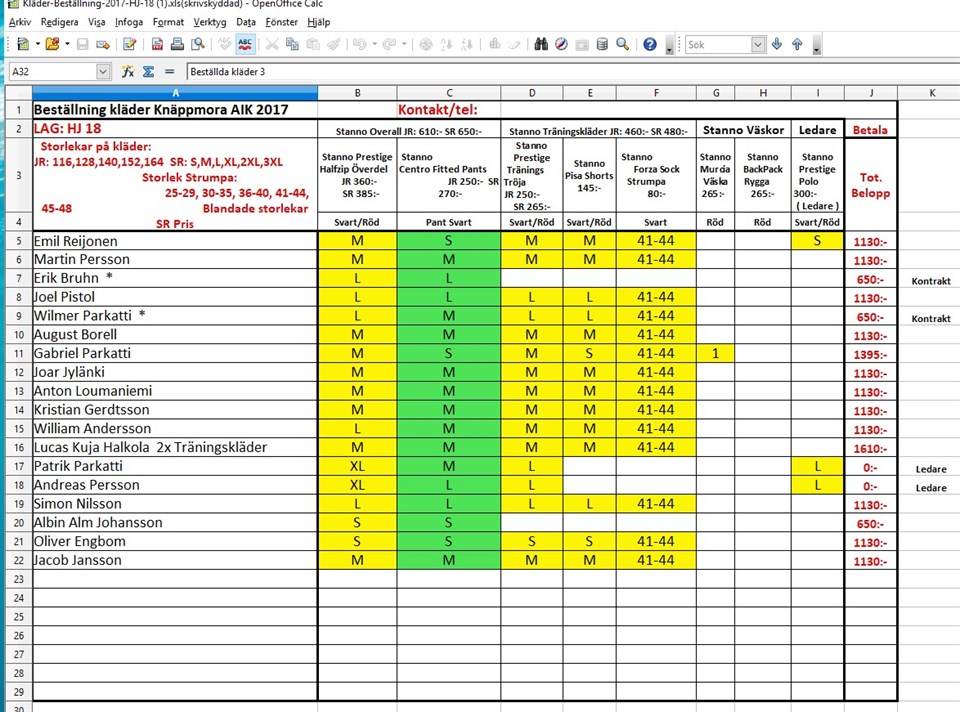This screenshot has width=960, height=712.
Task: Click the Zoom magnifier icon
Action: point(623,44)
